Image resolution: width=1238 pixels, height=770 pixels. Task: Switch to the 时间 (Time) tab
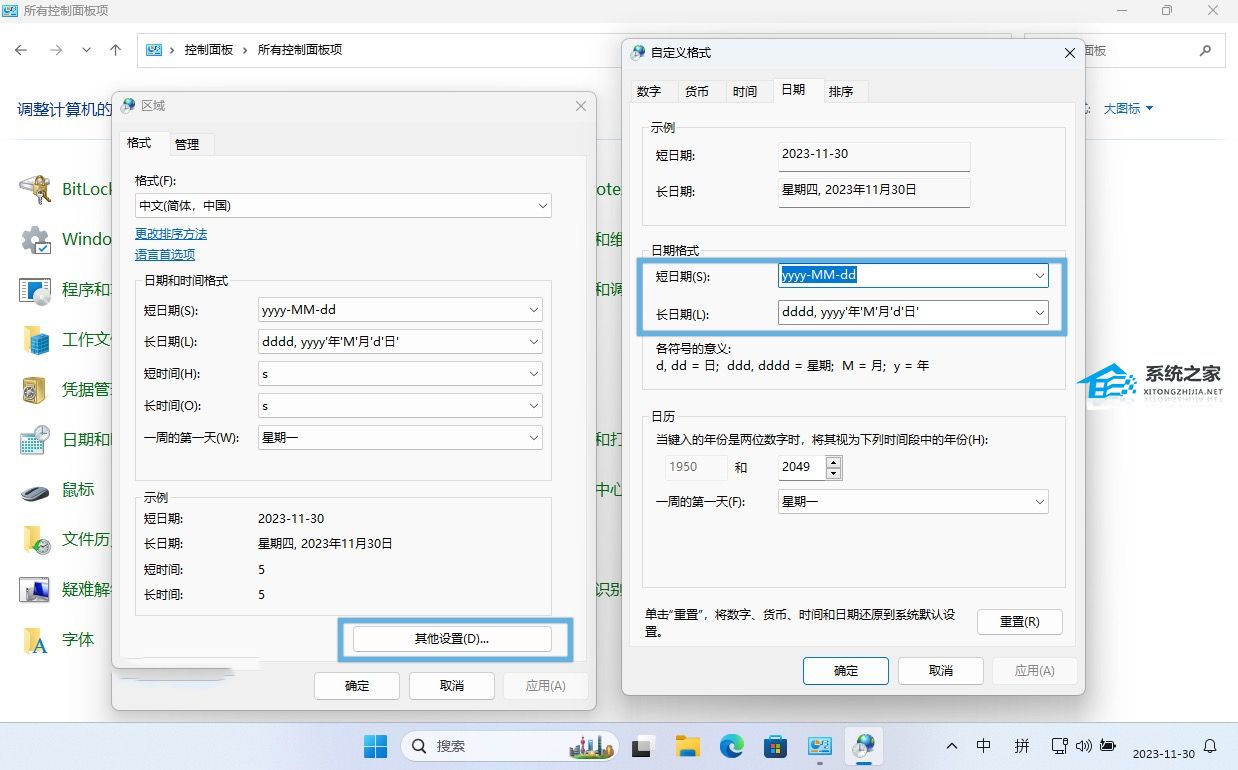click(x=745, y=91)
